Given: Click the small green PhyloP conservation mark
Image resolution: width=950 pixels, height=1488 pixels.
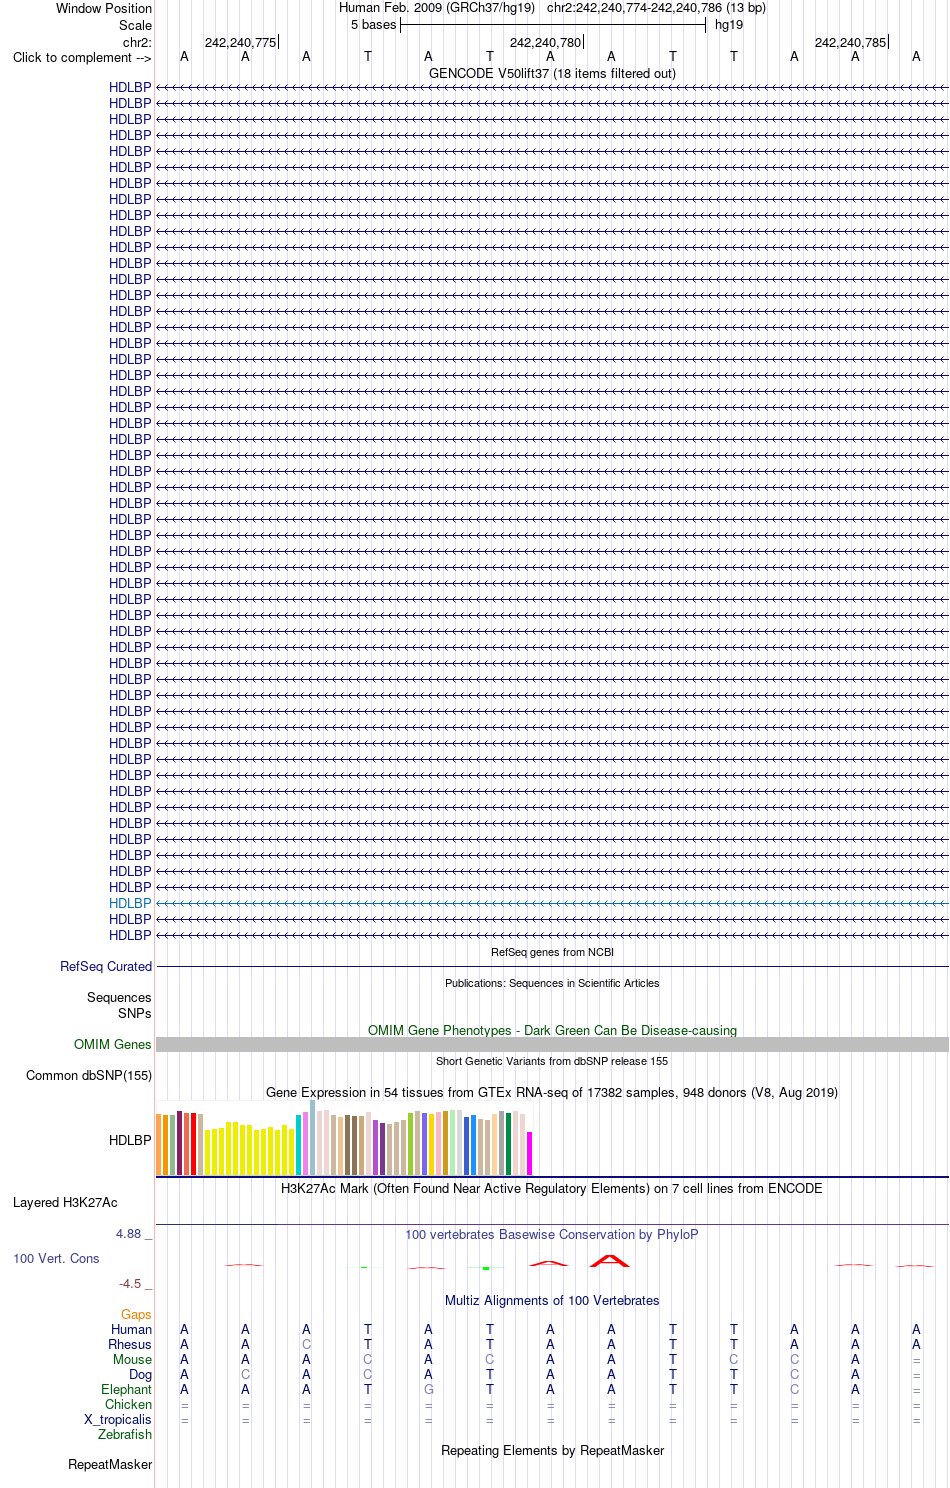Looking at the screenshot, I should coord(486,1268).
